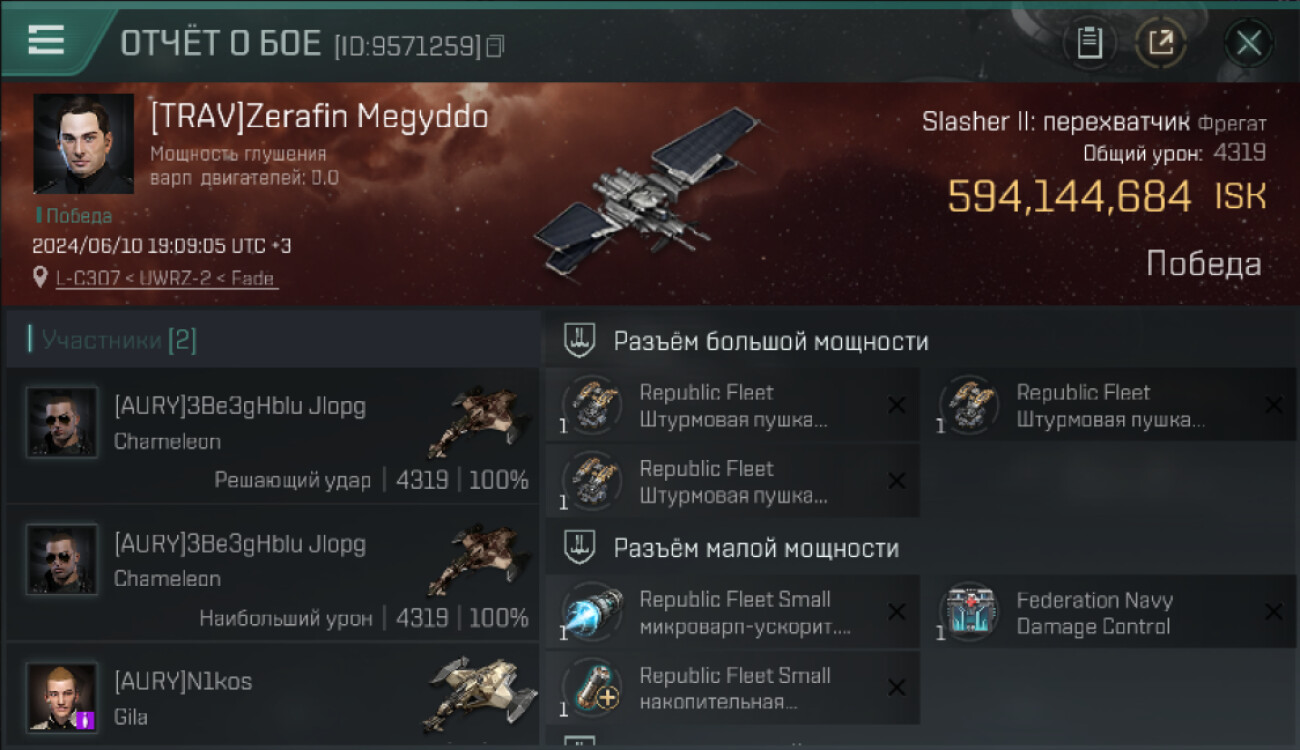This screenshot has width=1300, height=750.
Task: Click the clipboard report icon
Action: [x=1089, y=43]
